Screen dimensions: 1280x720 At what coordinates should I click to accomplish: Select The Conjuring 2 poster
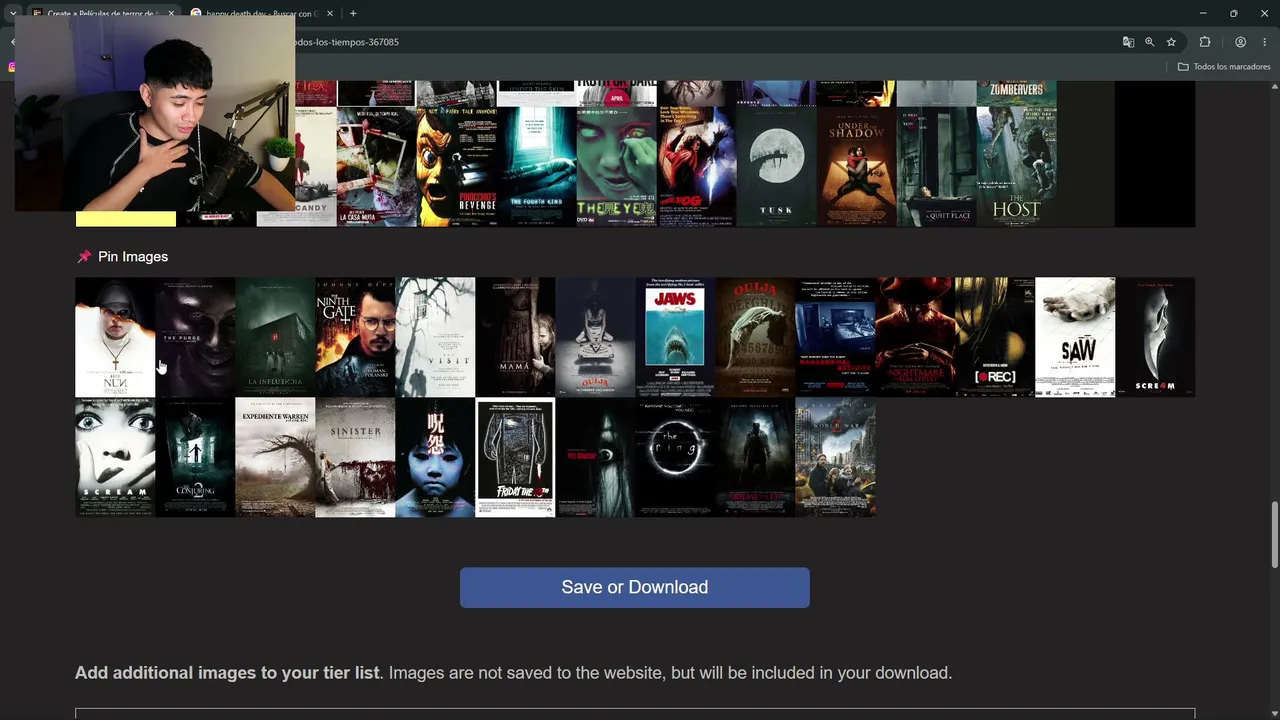195,457
